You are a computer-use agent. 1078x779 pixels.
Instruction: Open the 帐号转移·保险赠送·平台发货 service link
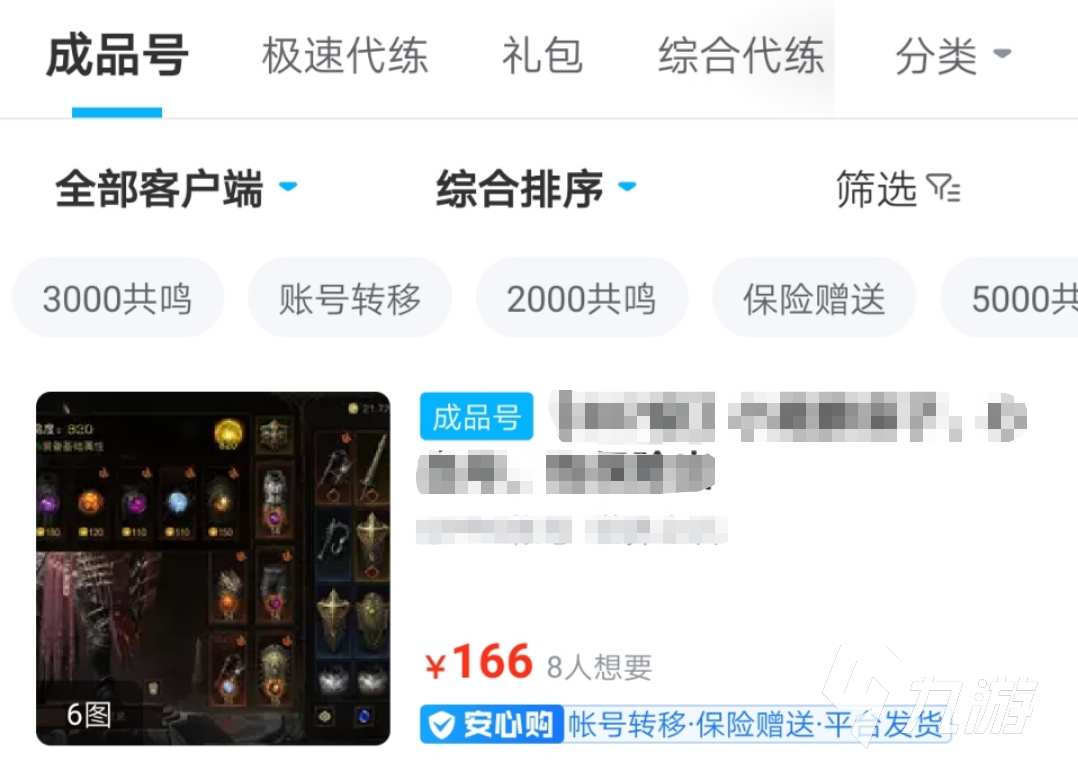(756, 725)
